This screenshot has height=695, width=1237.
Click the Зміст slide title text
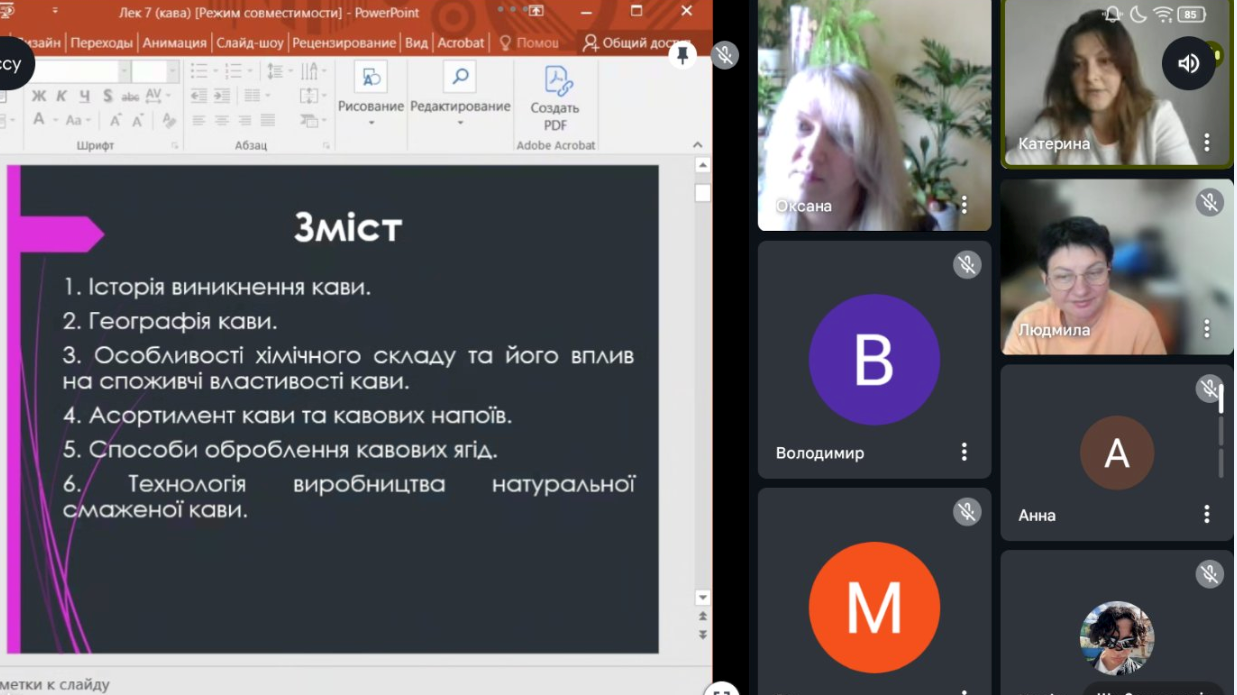click(347, 228)
